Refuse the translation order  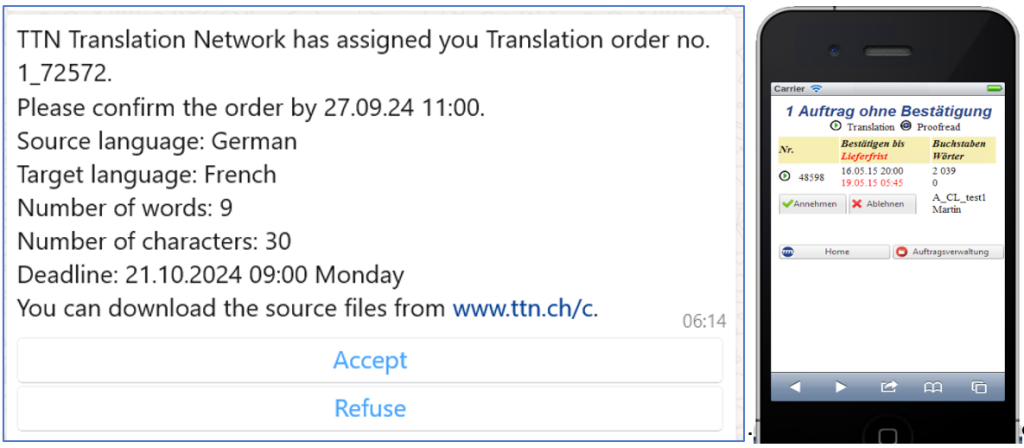point(369,408)
